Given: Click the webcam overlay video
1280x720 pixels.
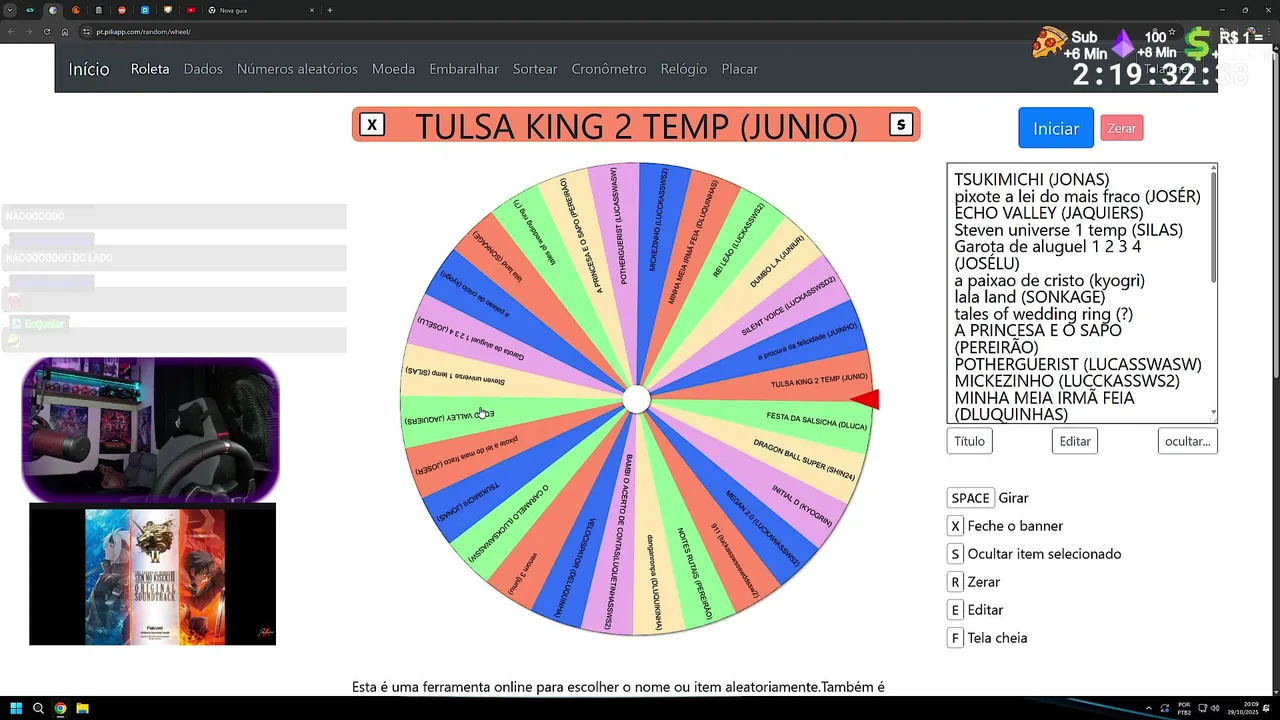Looking at the screenshot, I should (x=151, y=429).
